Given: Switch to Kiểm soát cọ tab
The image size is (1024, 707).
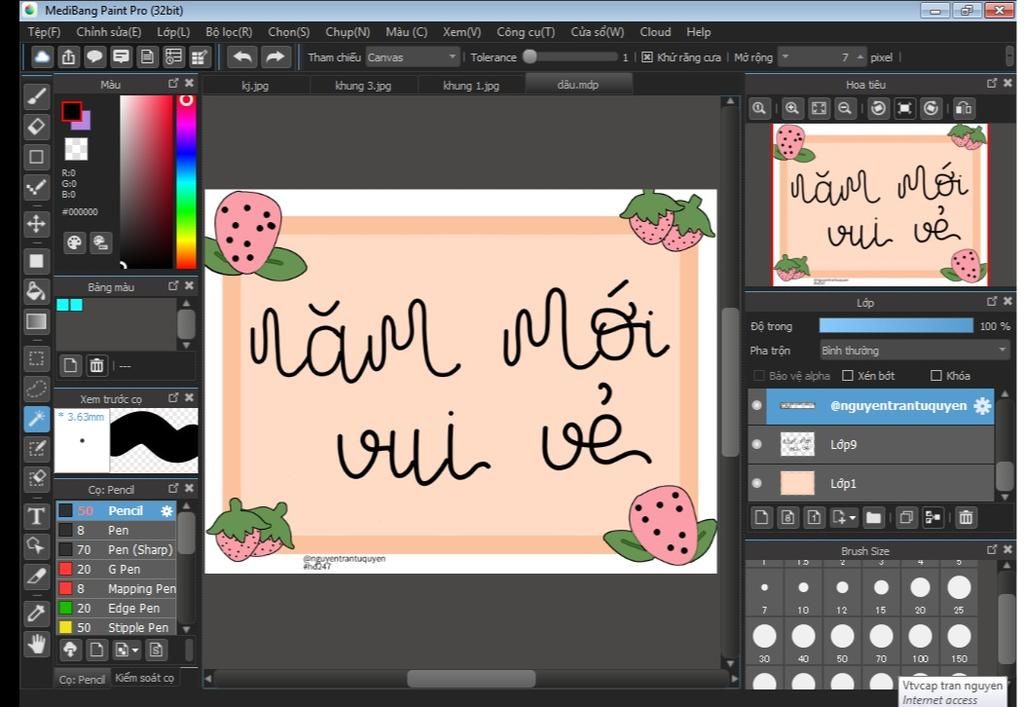Looking at the screenshot, I should pos(144,678).
